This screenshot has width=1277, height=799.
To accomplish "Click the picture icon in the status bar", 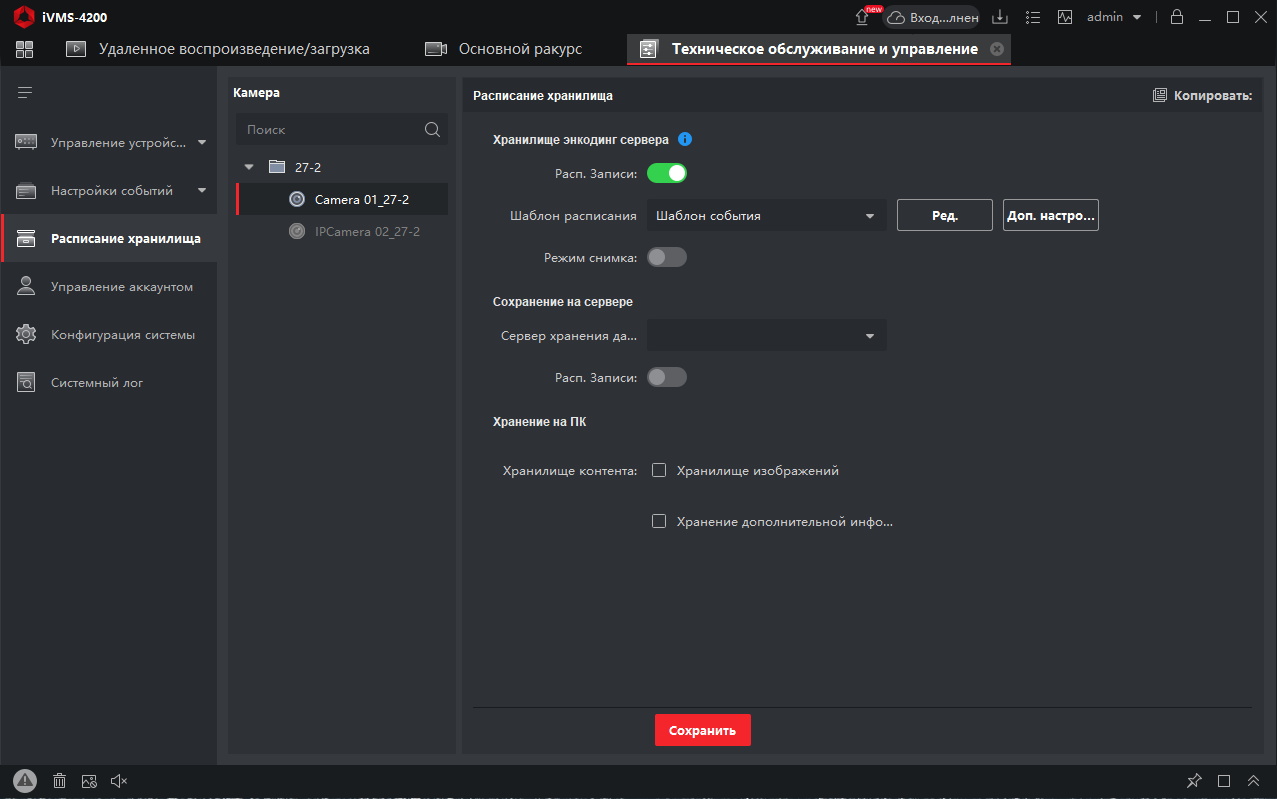I will point(89,781).
